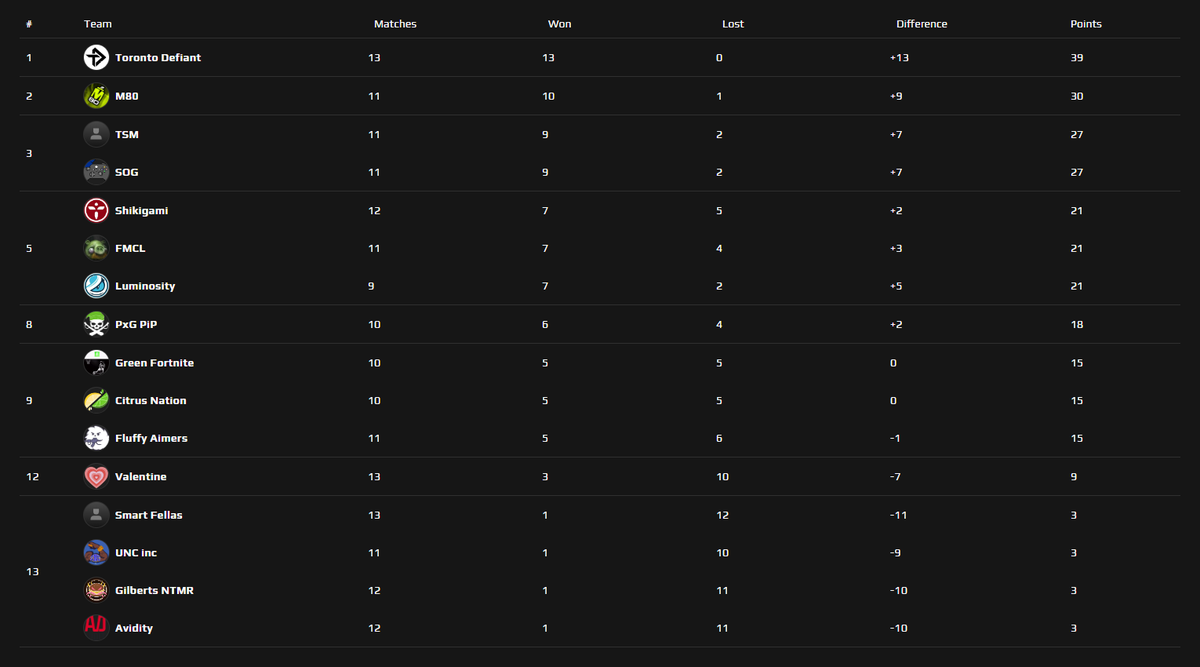The width and height of the screenshot is (1200, 667).
Task: Click Smart Fellas' -11 difference value
Action: click(898, 515)
